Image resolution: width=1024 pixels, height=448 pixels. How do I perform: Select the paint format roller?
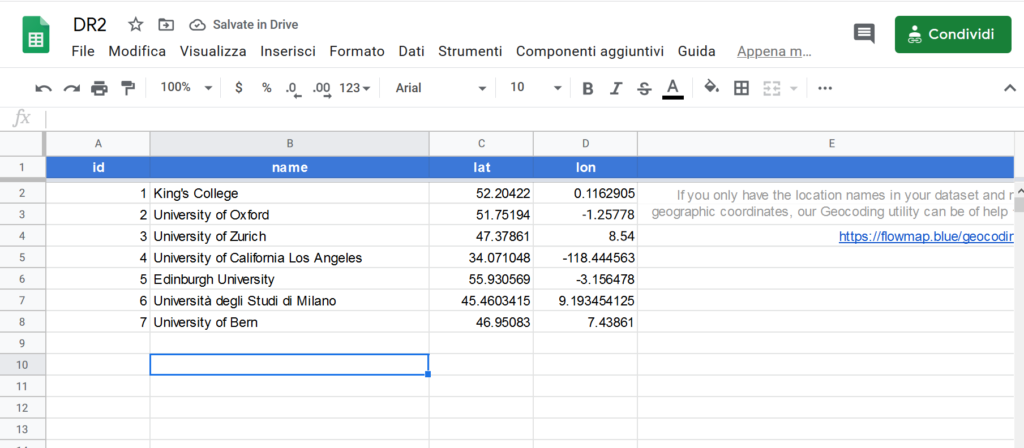pos(127,88)
